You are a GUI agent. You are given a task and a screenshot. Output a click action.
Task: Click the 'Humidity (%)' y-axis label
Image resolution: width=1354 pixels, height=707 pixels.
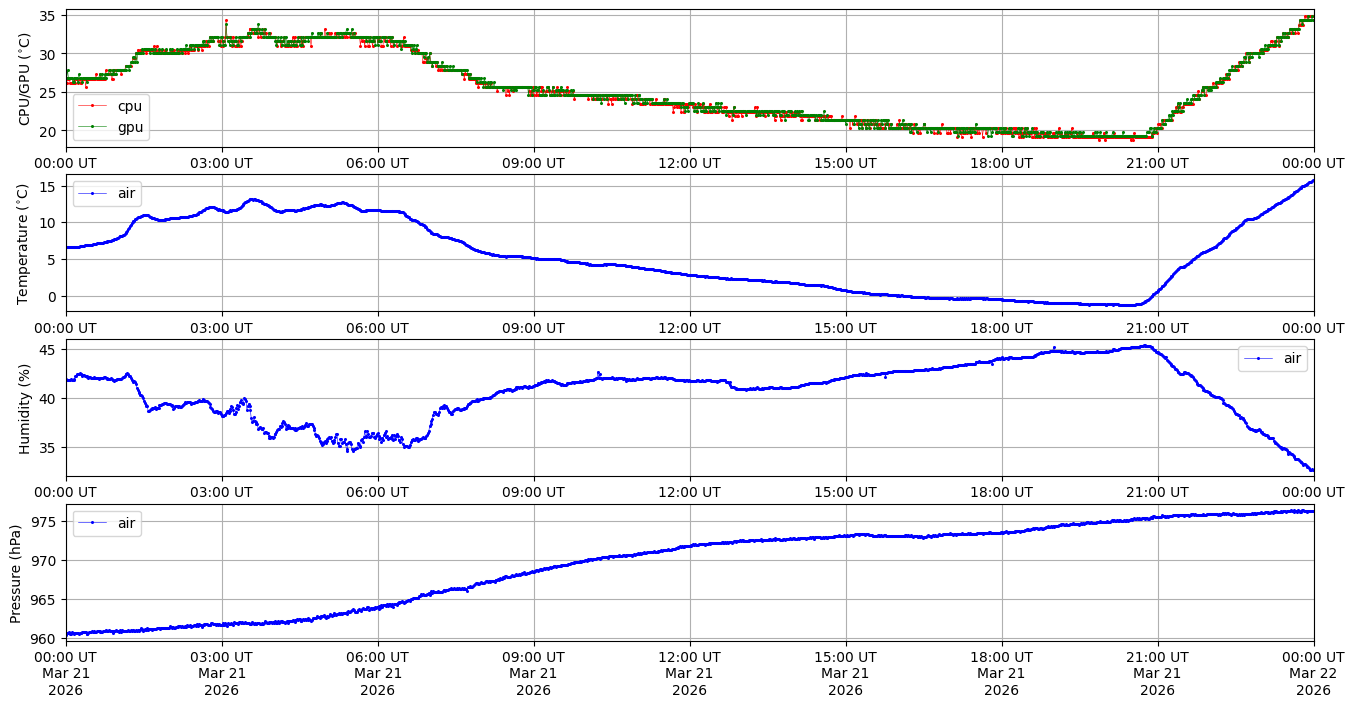click(25, 408)
